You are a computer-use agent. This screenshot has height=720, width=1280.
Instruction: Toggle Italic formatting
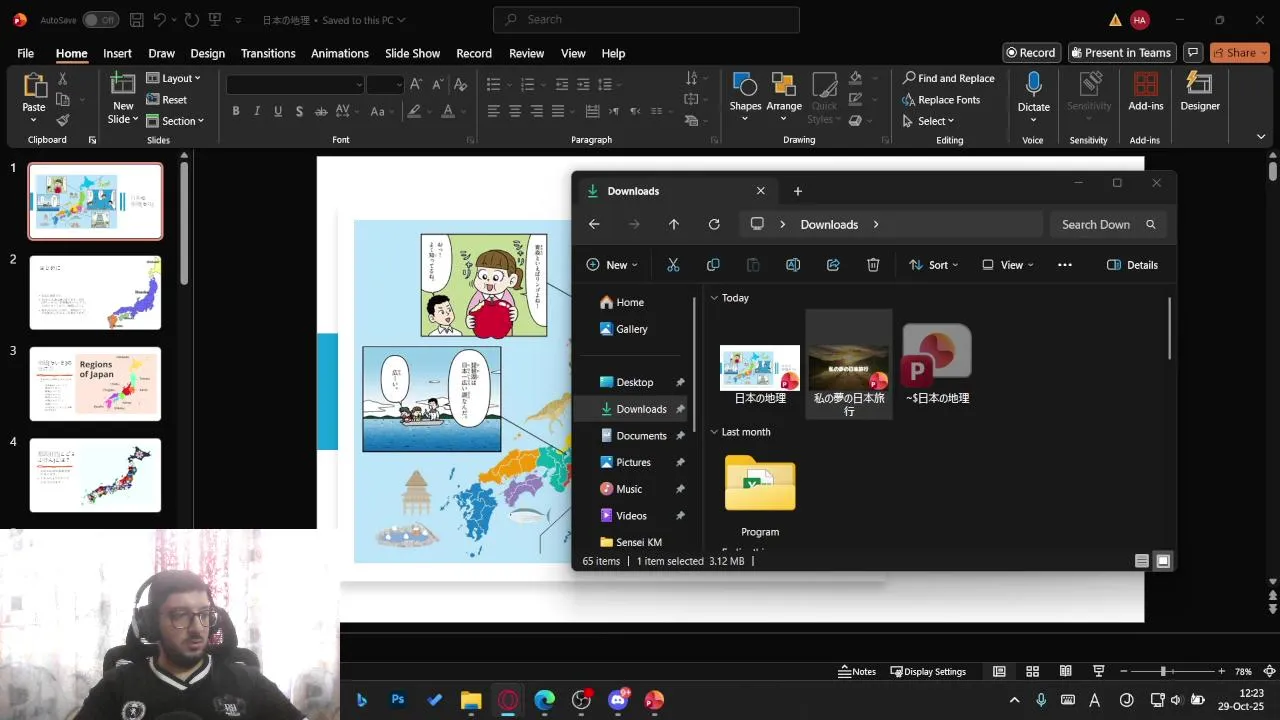click(x=257, y=111)
